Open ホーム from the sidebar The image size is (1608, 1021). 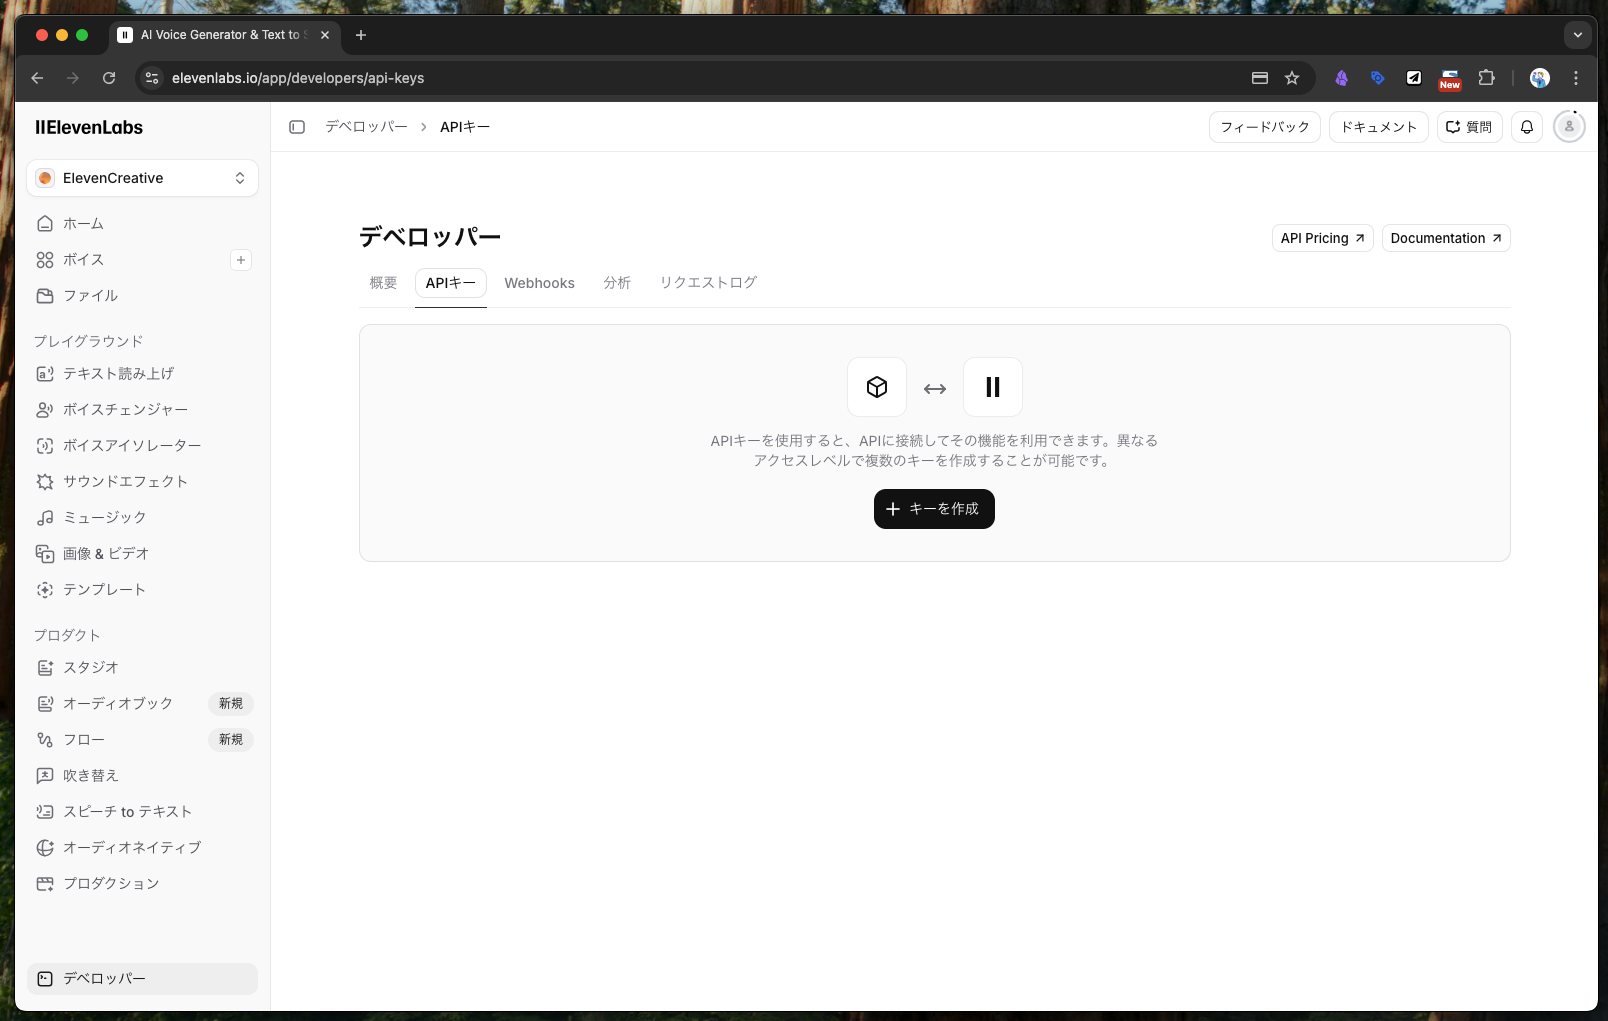83,224
